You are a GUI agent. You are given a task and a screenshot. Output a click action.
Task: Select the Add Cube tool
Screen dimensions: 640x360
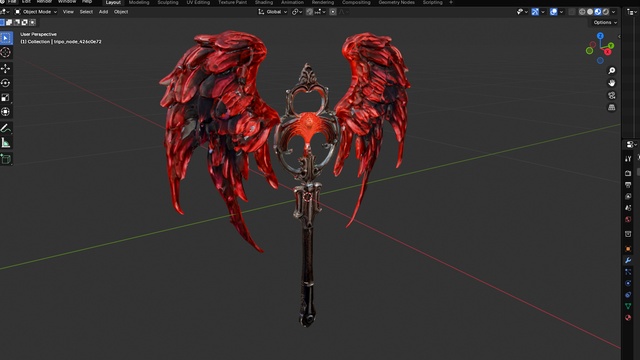tap(6, 159)
